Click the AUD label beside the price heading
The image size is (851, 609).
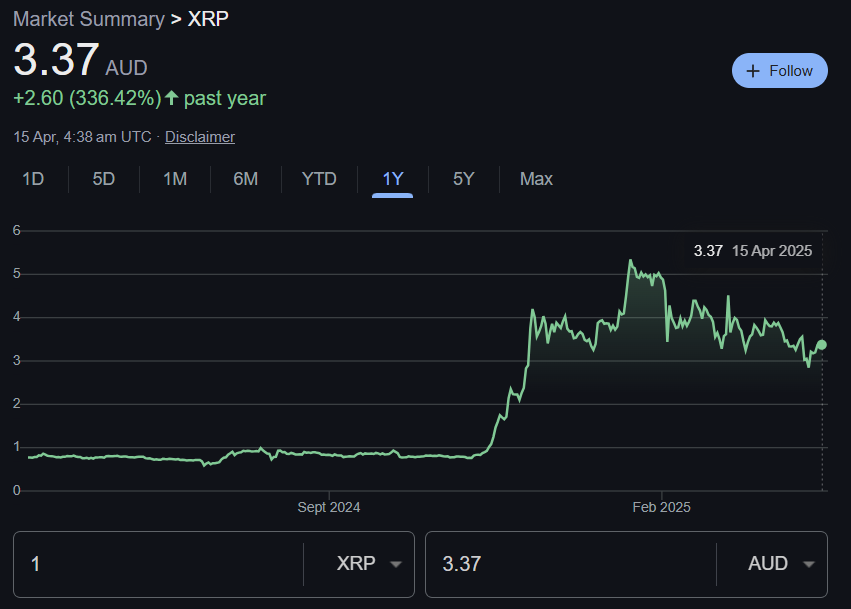(126, 68)
